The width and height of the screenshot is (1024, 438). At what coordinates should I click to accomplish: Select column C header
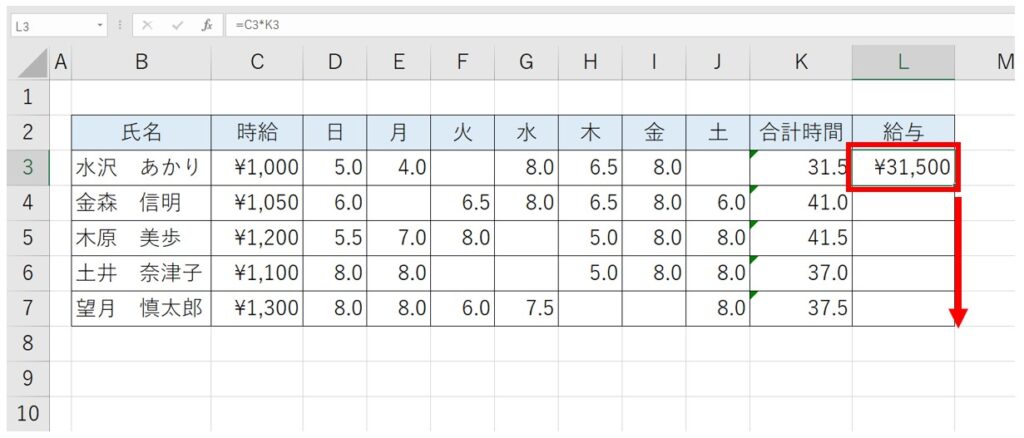click(258, 62)
